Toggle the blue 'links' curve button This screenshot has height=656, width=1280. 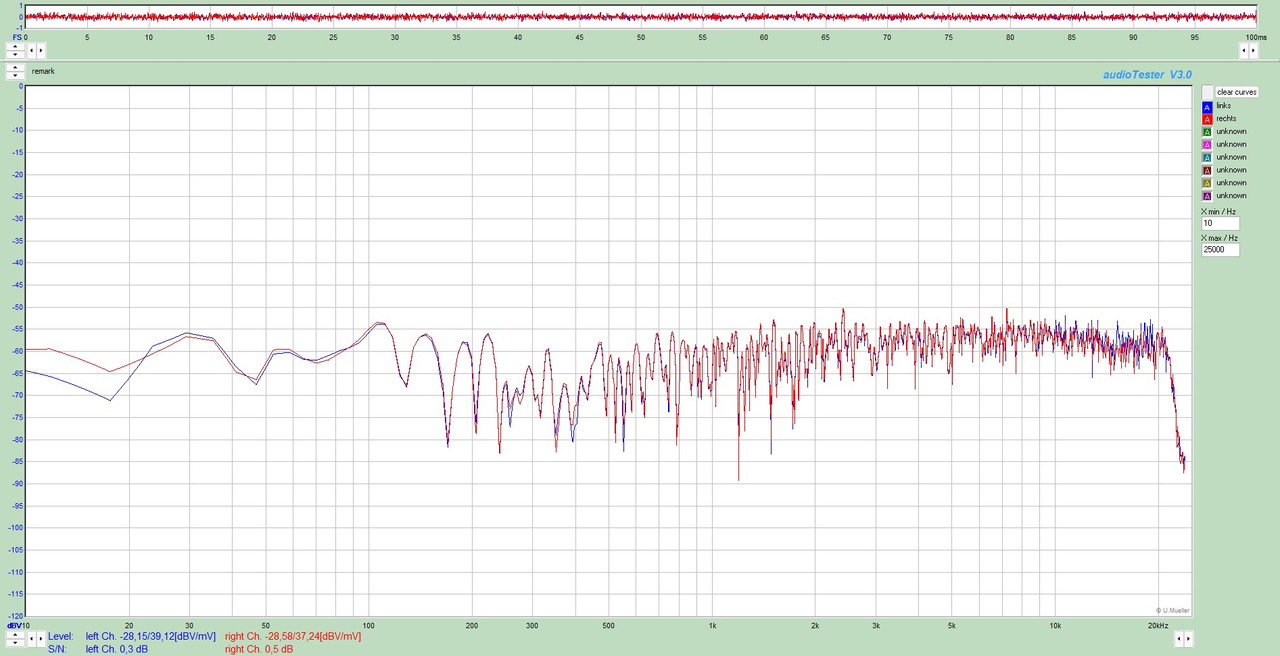[1207, 106]
